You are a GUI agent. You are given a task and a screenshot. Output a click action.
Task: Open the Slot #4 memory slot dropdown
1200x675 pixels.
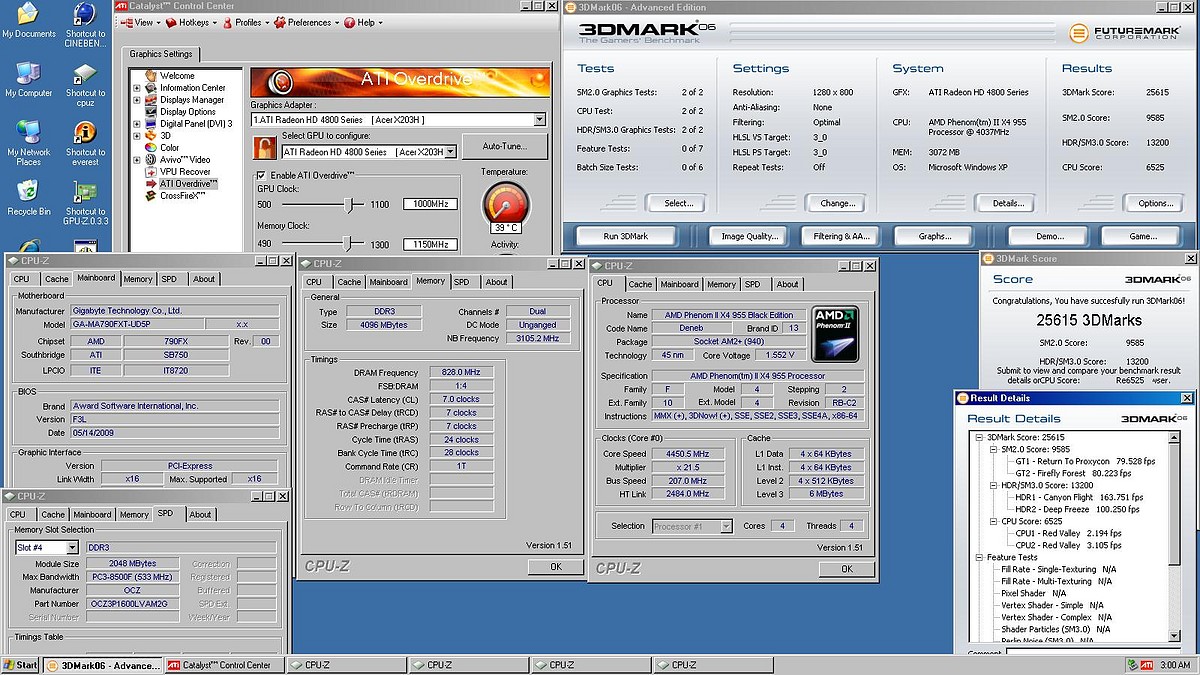point(72,548)
